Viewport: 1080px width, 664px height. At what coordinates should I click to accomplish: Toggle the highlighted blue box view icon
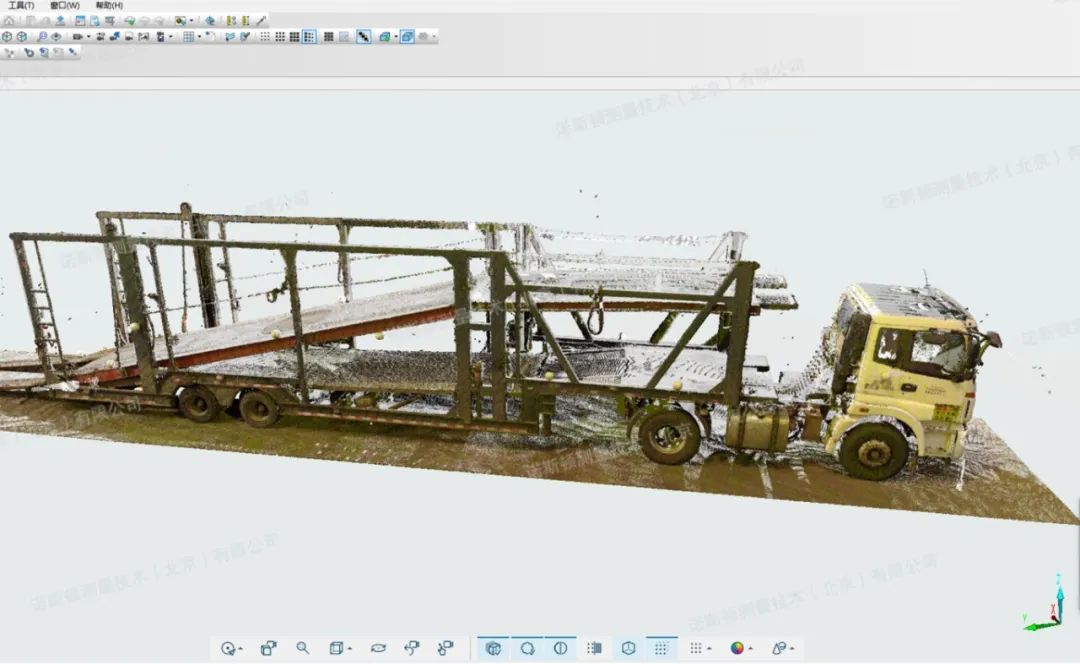coord(407,37)
